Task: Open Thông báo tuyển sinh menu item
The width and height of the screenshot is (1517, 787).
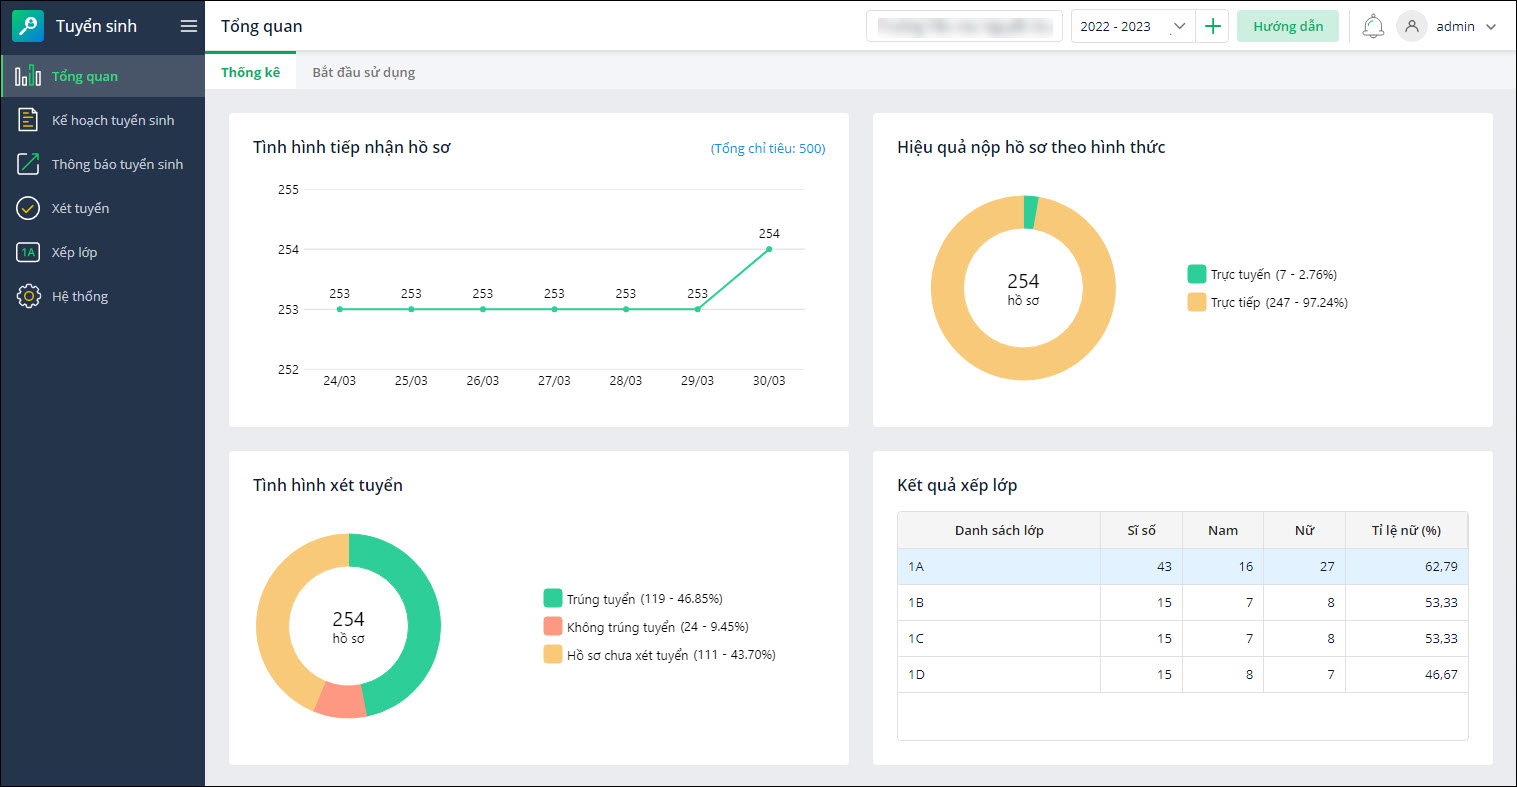Action: (x=117, y=164)
